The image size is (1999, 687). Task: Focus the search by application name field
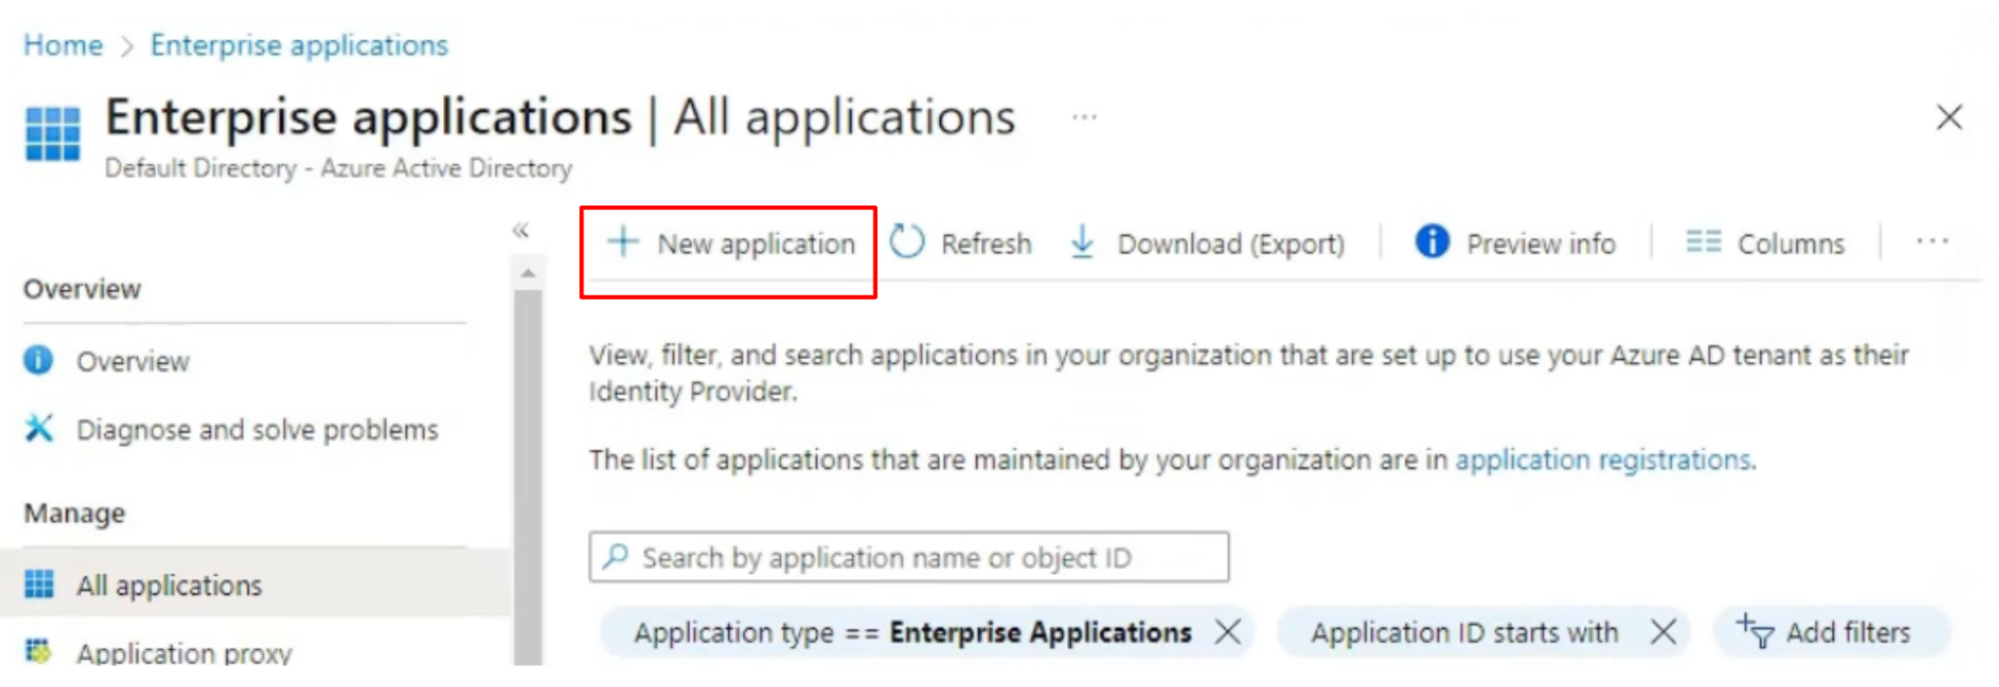click(909, 557)
